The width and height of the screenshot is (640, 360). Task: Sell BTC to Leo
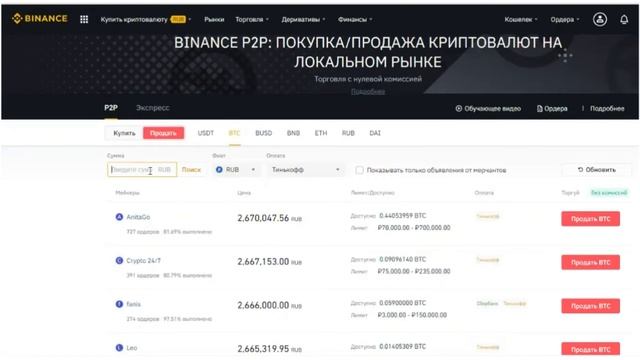click(590, 349)
